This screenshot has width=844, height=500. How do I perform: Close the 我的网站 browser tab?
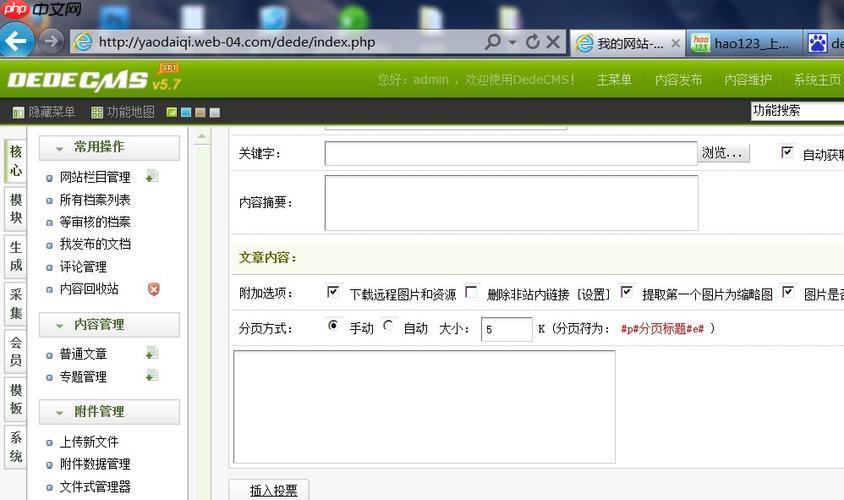(x=676, y=43)
